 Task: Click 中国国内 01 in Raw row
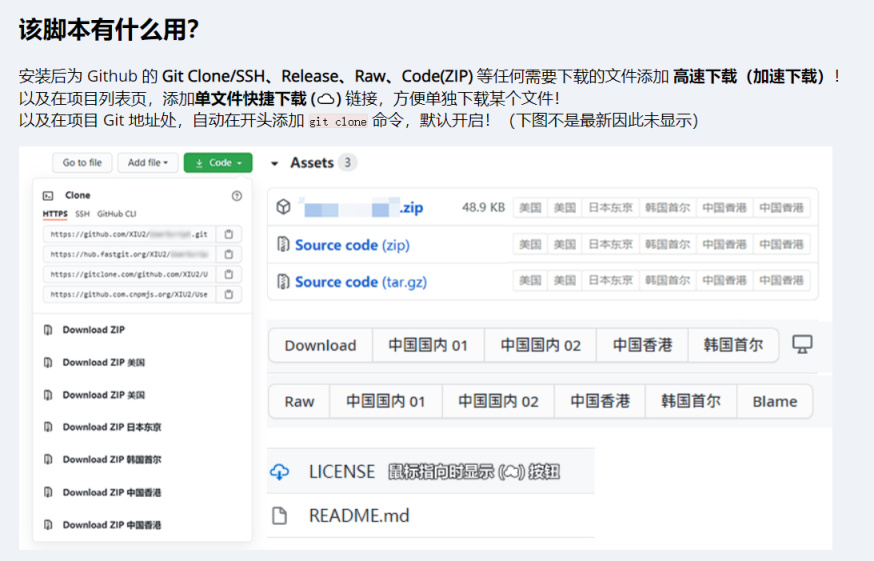pos(386,402)
